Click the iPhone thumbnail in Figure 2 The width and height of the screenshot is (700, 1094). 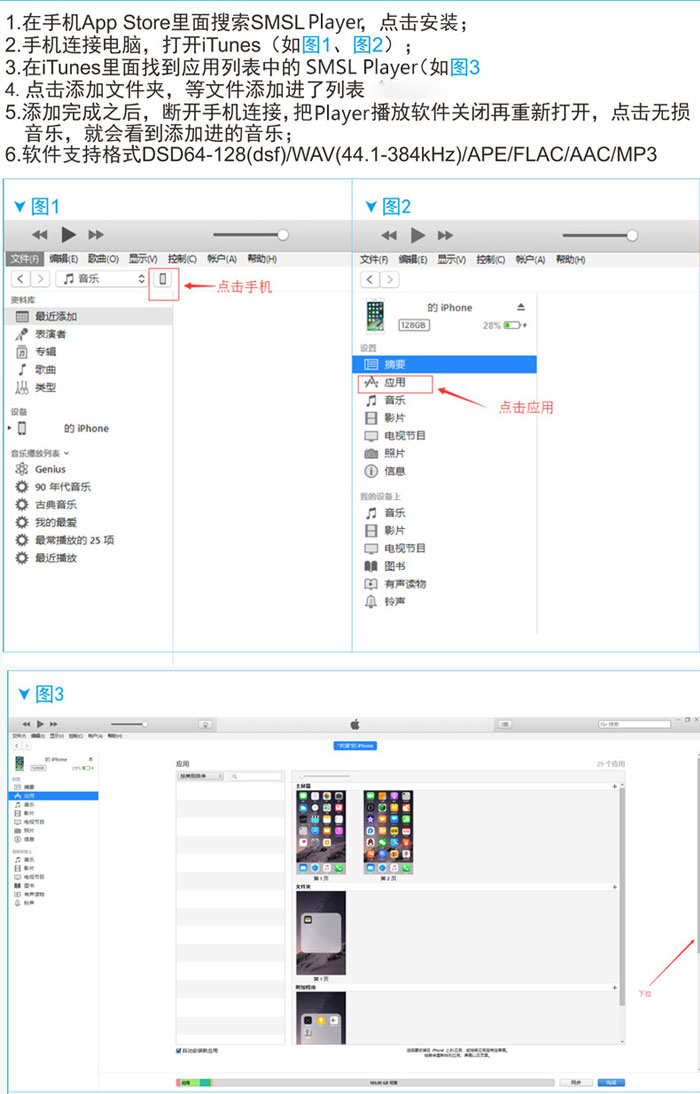click(x=375, y=316)
